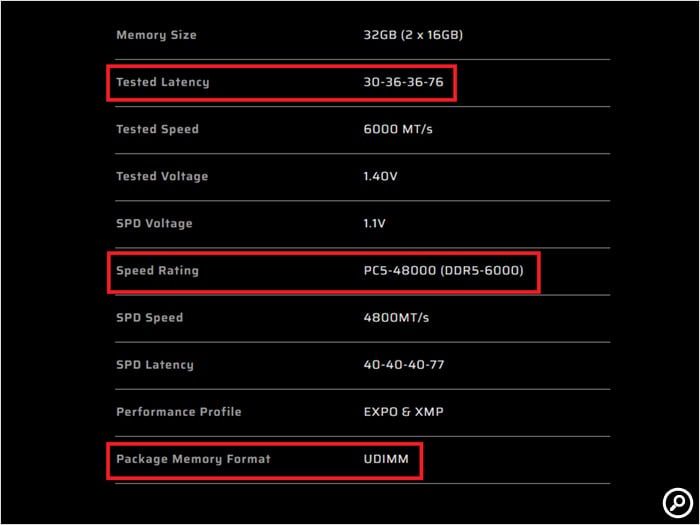Screen dimensions: 700x525
Task: Click the Performance Profile label
Action: (178, 411)
